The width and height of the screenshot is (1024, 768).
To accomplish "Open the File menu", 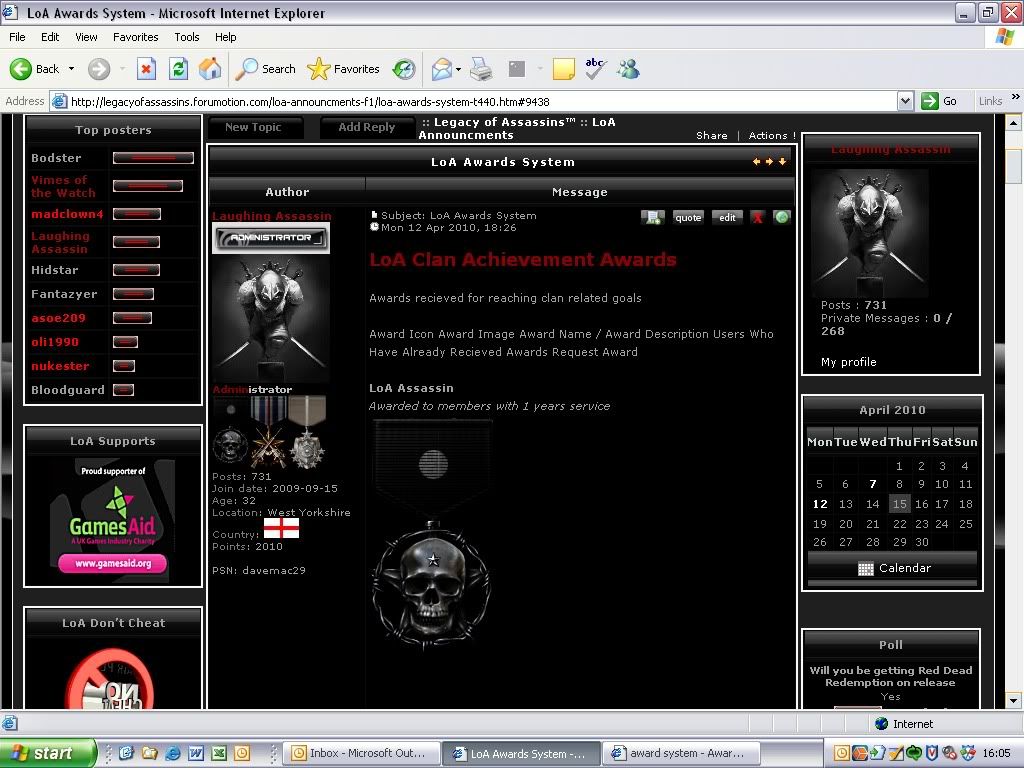I will (18, 37).
